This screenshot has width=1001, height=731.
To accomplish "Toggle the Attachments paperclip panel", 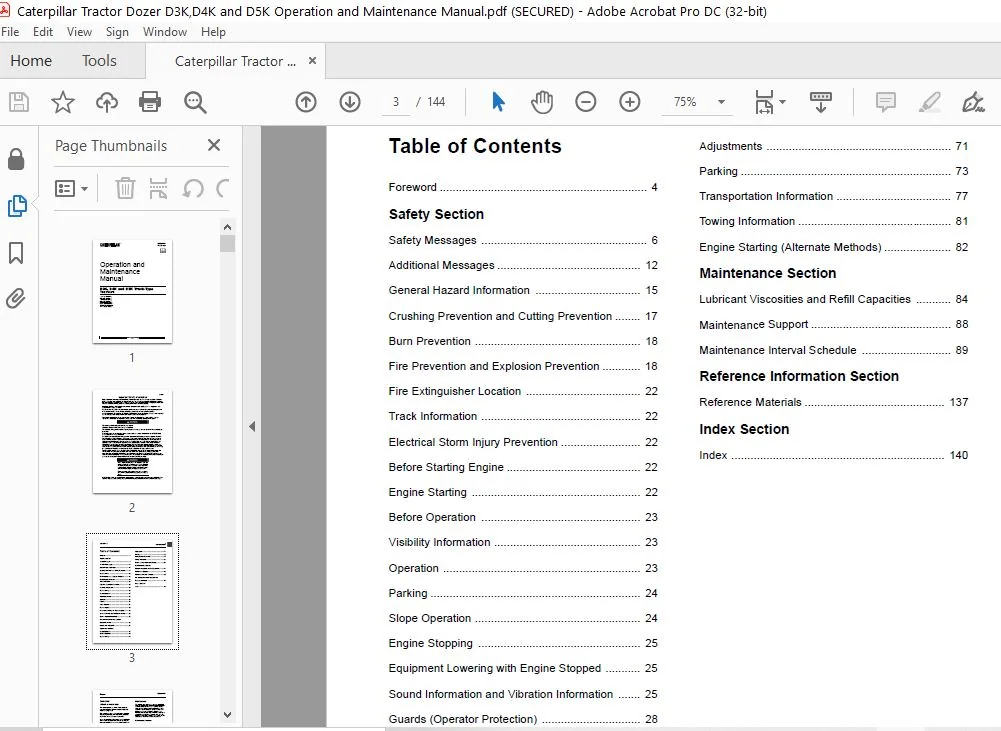I will tap(16, 298).
